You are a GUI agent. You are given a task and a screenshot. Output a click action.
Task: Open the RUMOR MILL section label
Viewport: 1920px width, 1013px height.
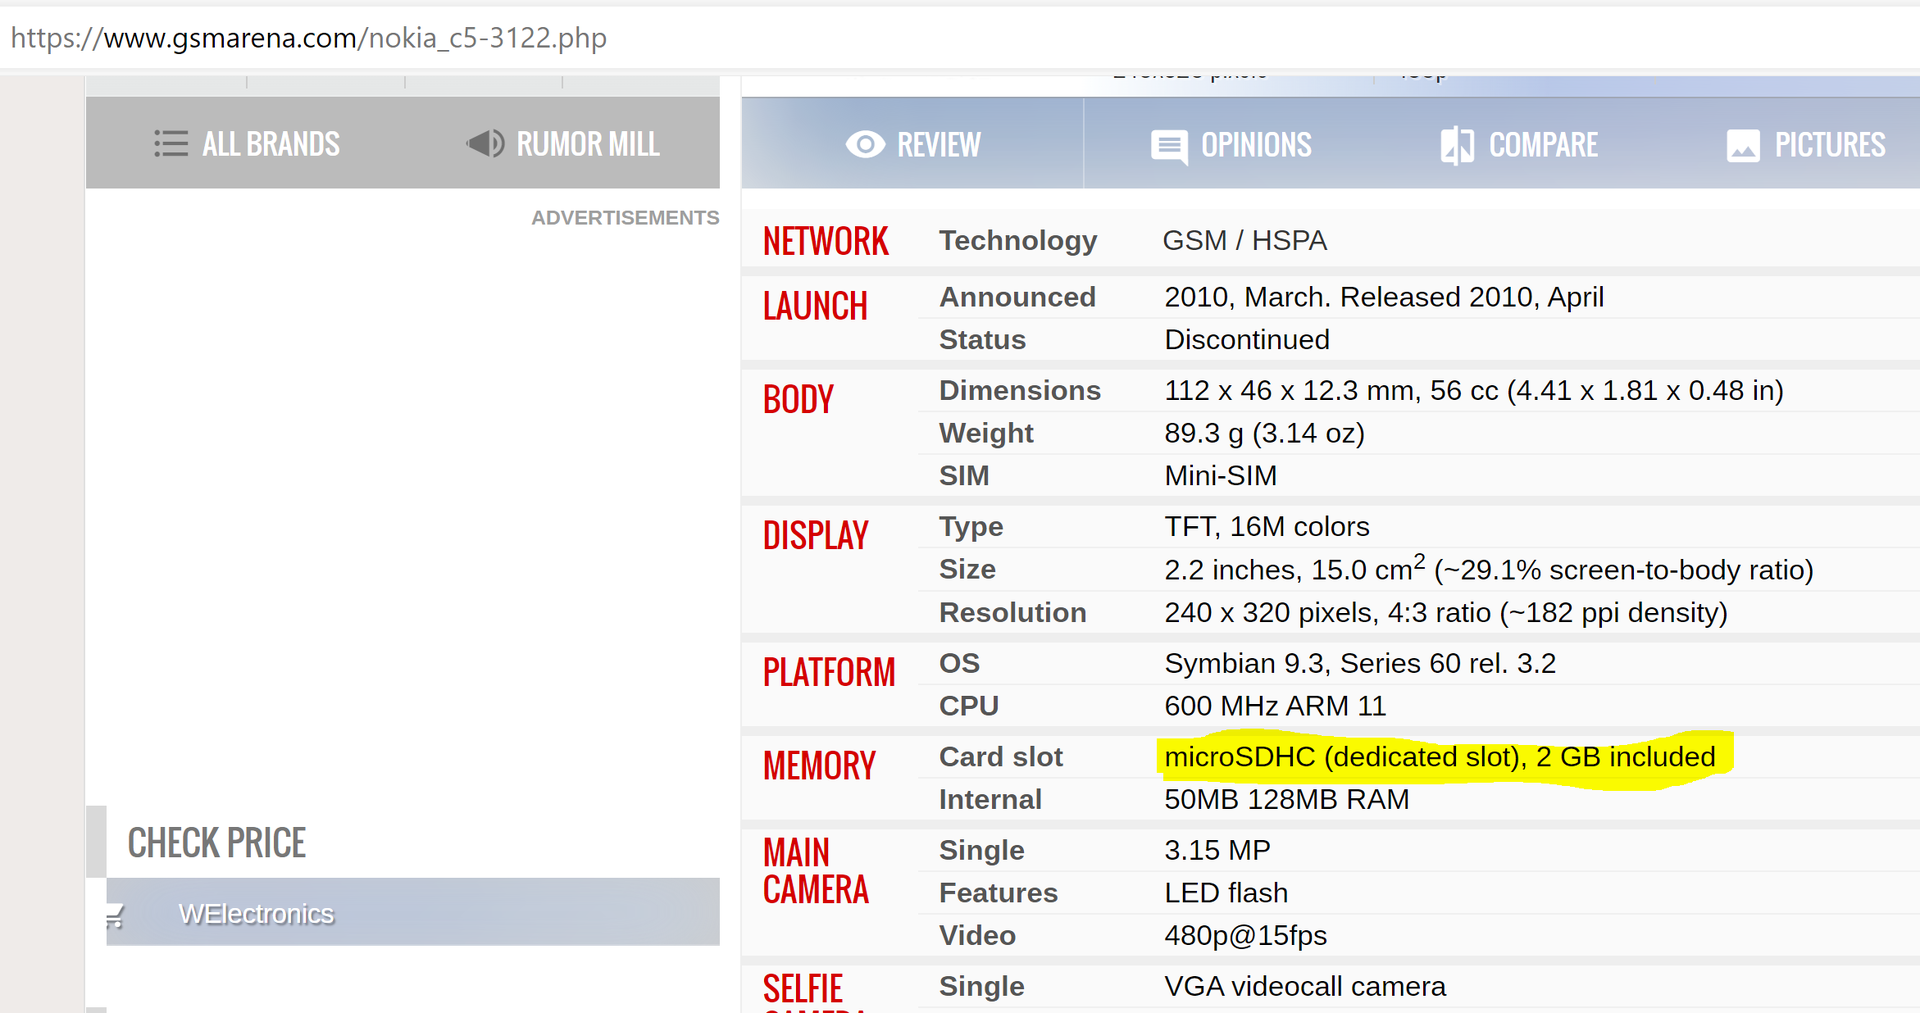tap(588, 144)
